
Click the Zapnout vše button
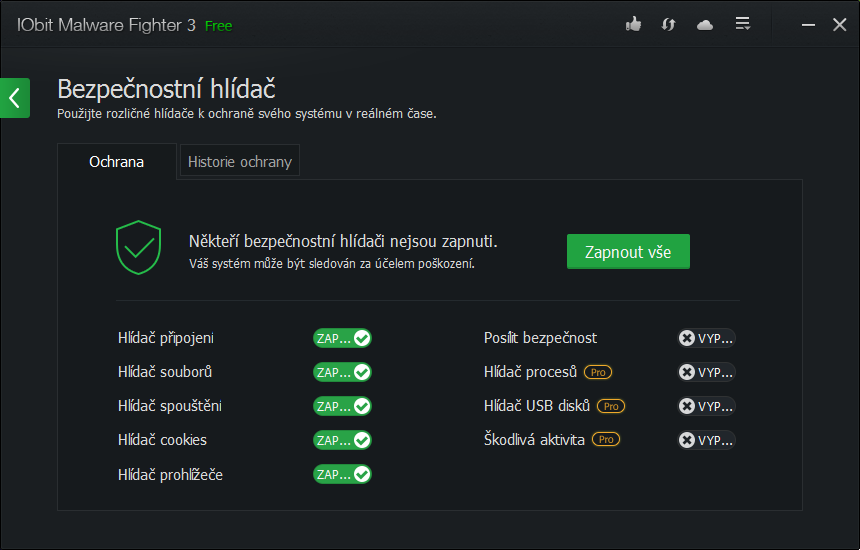coord(628,252)
